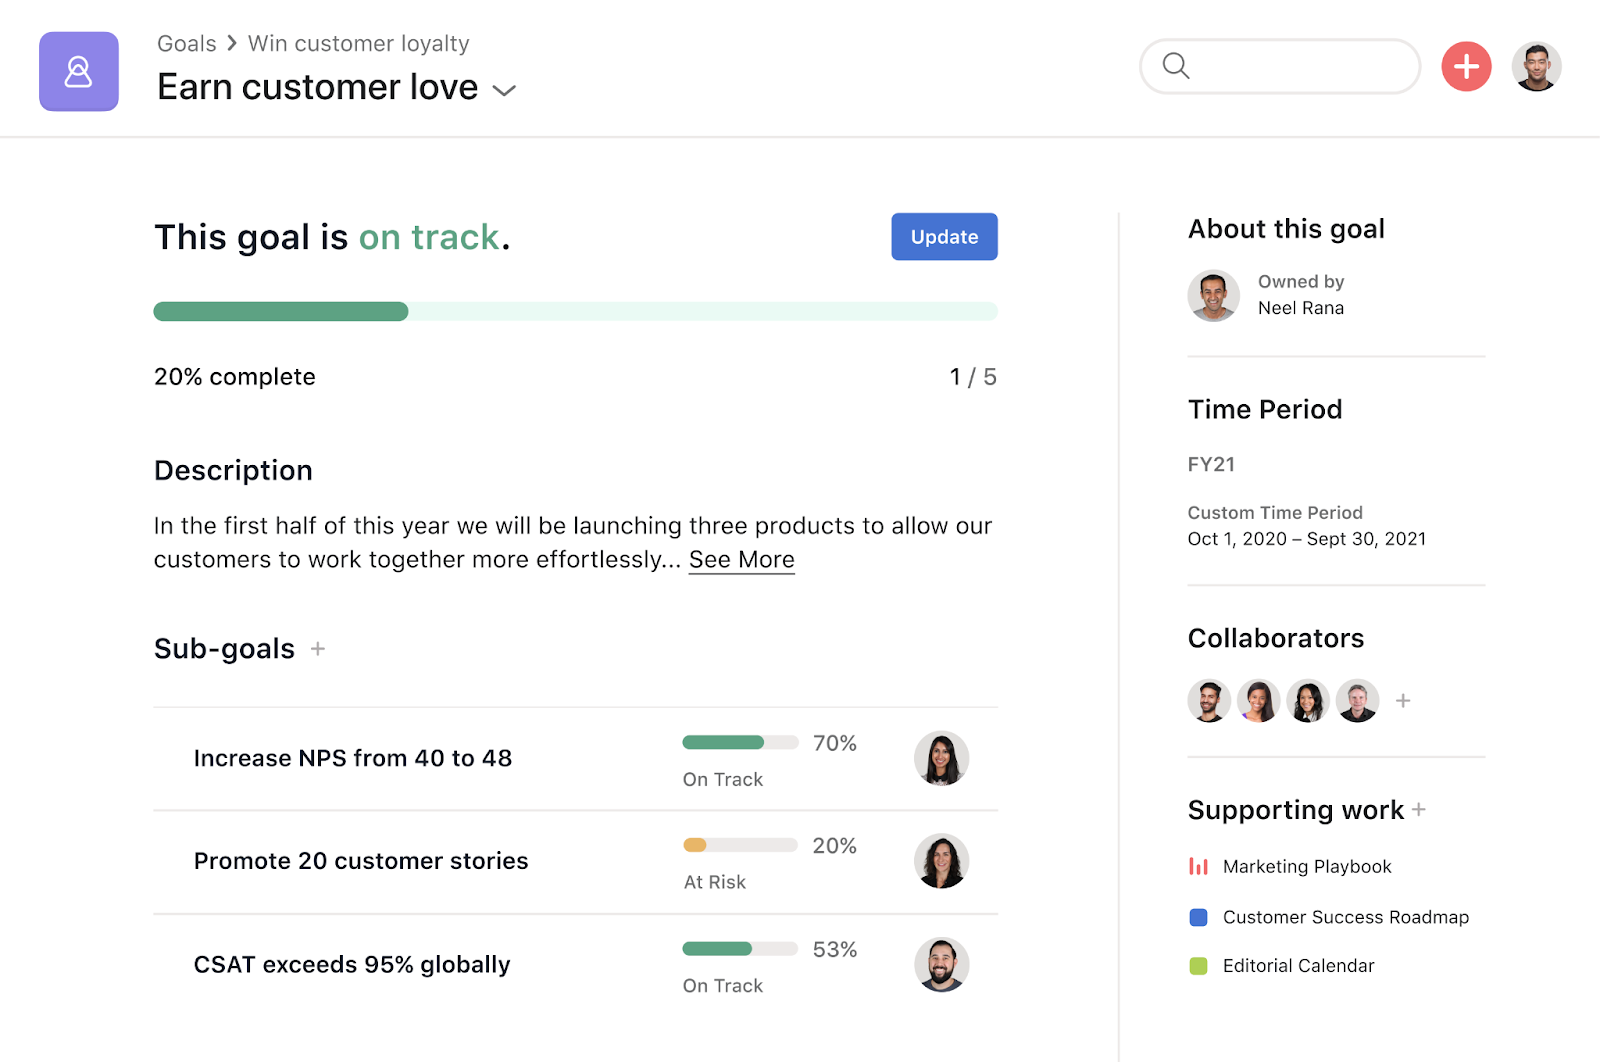1600x1062 pixels.
Task: Click the first collaborator avatar
Action: click(x=1210, y=701)
